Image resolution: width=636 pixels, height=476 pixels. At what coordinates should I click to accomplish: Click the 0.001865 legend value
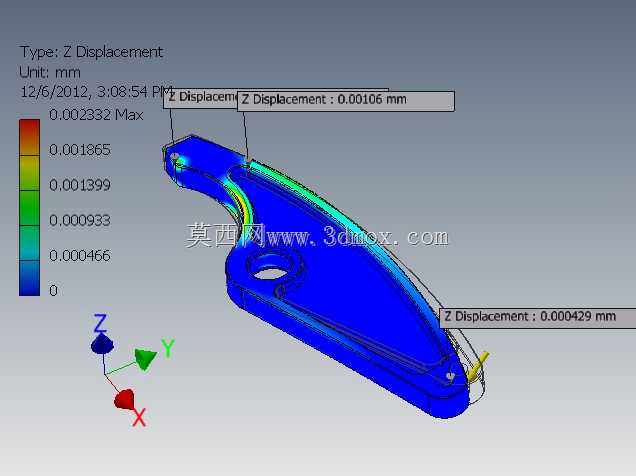pos(80,150)
